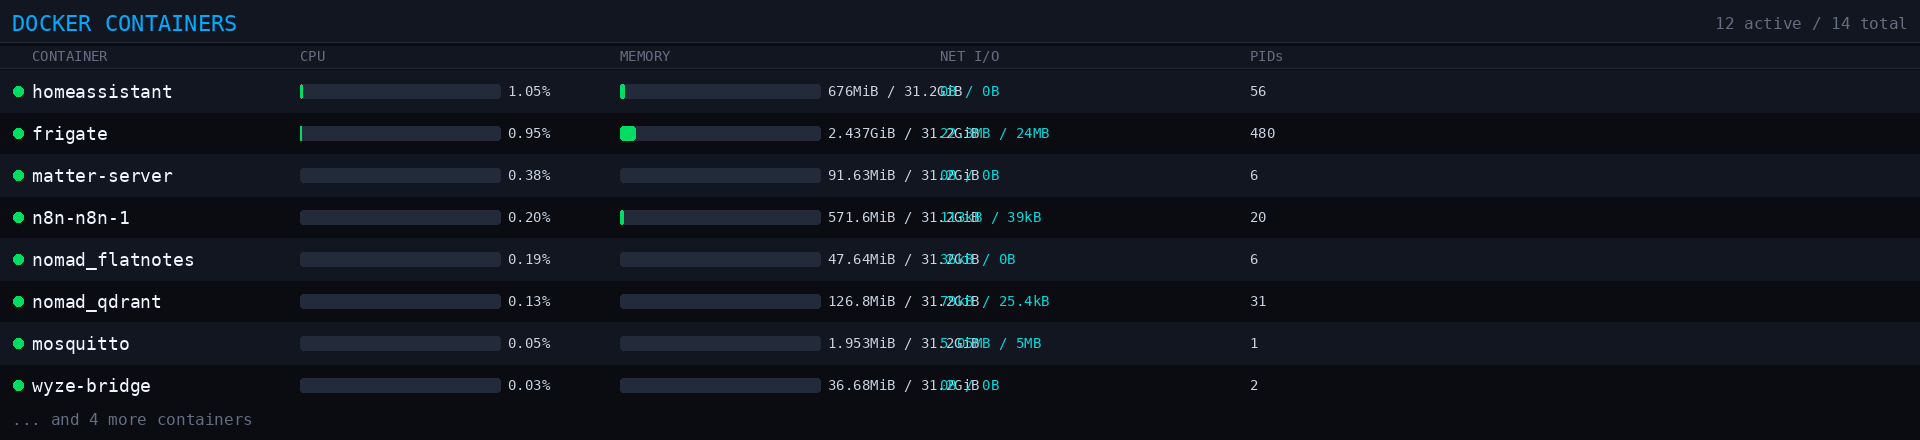Click the NET I/O column header

pyautogui.click(x=968, y=57)
